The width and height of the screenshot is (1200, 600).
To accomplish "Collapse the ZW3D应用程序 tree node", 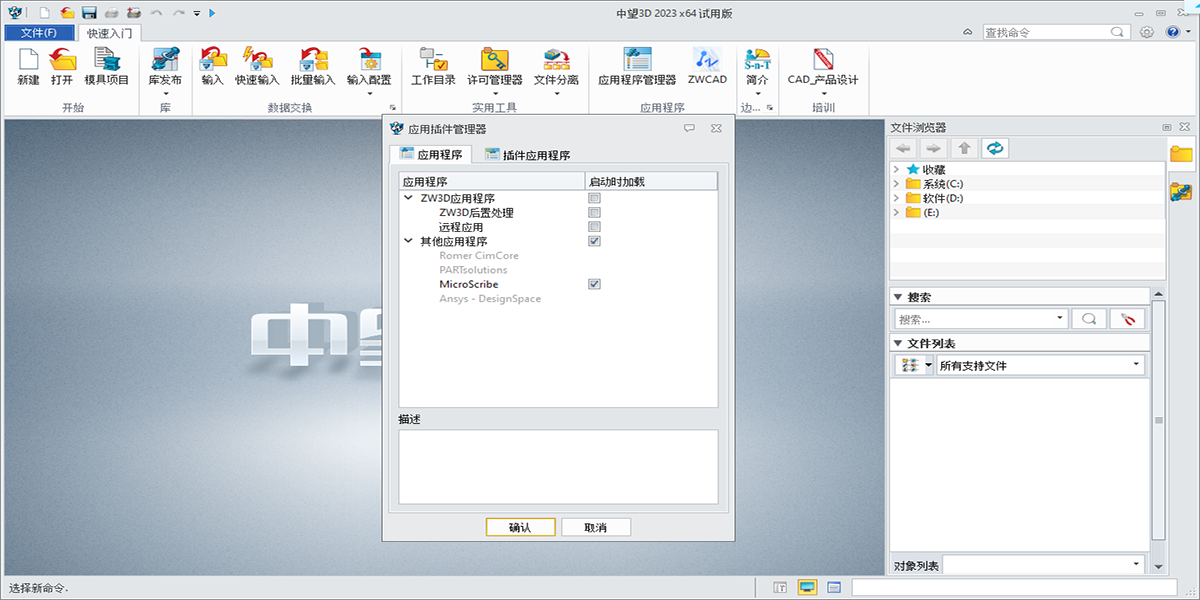I will (x=406, y=198).
